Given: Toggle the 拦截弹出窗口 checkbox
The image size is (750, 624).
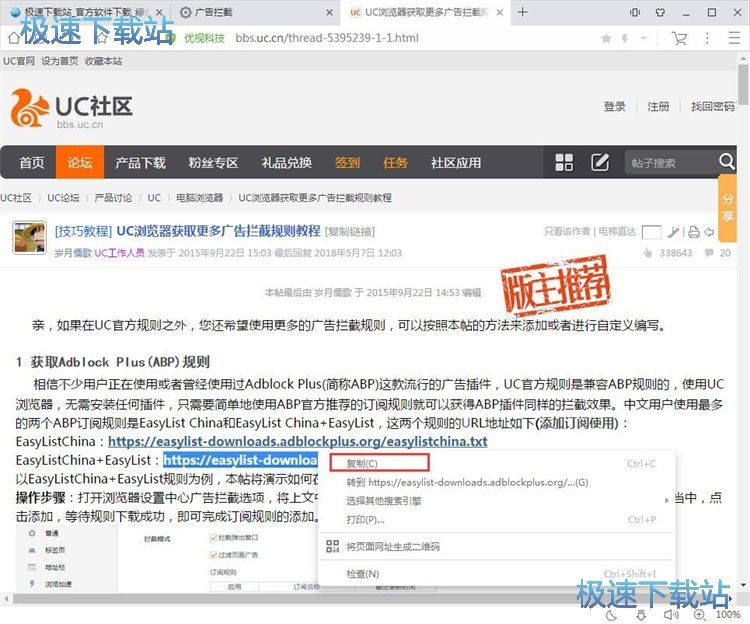Looking at the screenshot, I should pyautogui.click(x=213, y=537).
